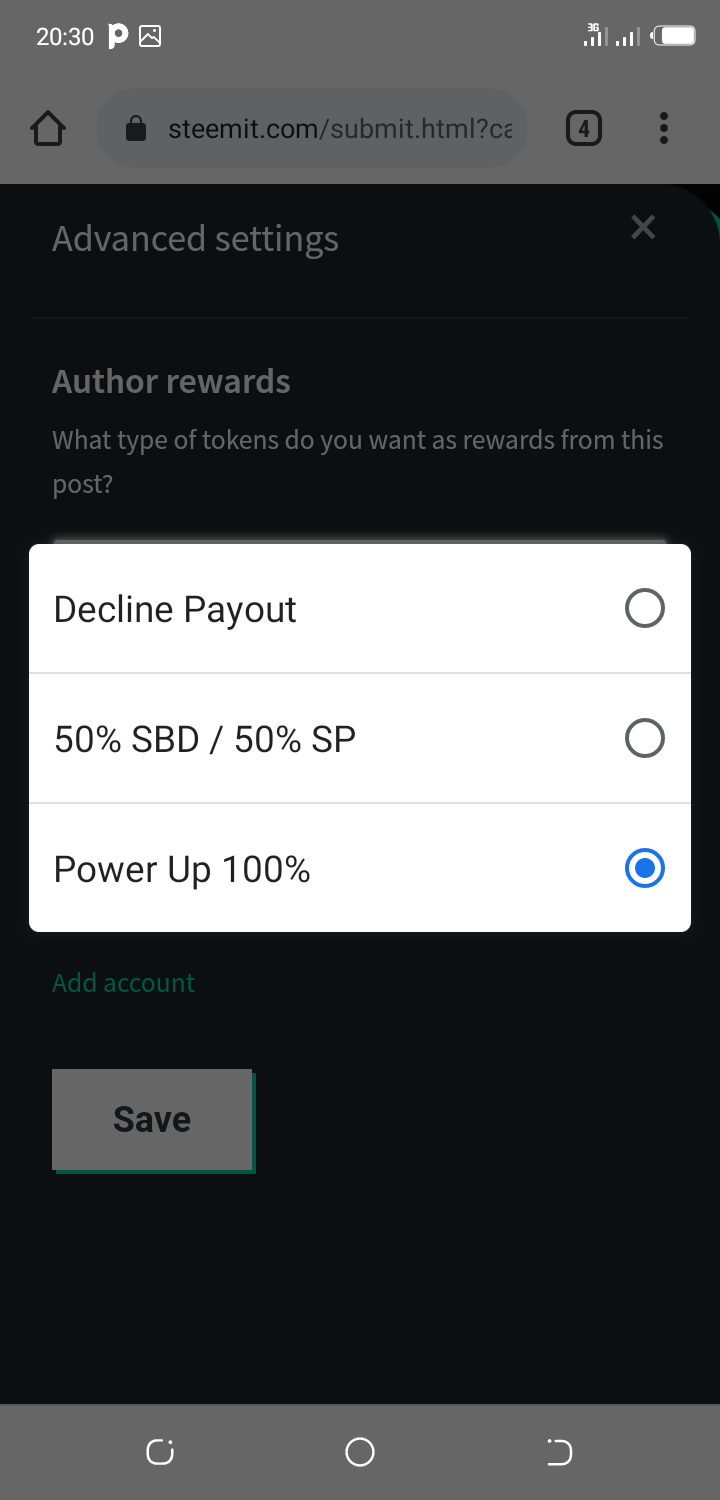Select the Decline Payout radio button
The height and width of the screenshot is (1500, 720).
pyautogui.click(x=644, y=608)
